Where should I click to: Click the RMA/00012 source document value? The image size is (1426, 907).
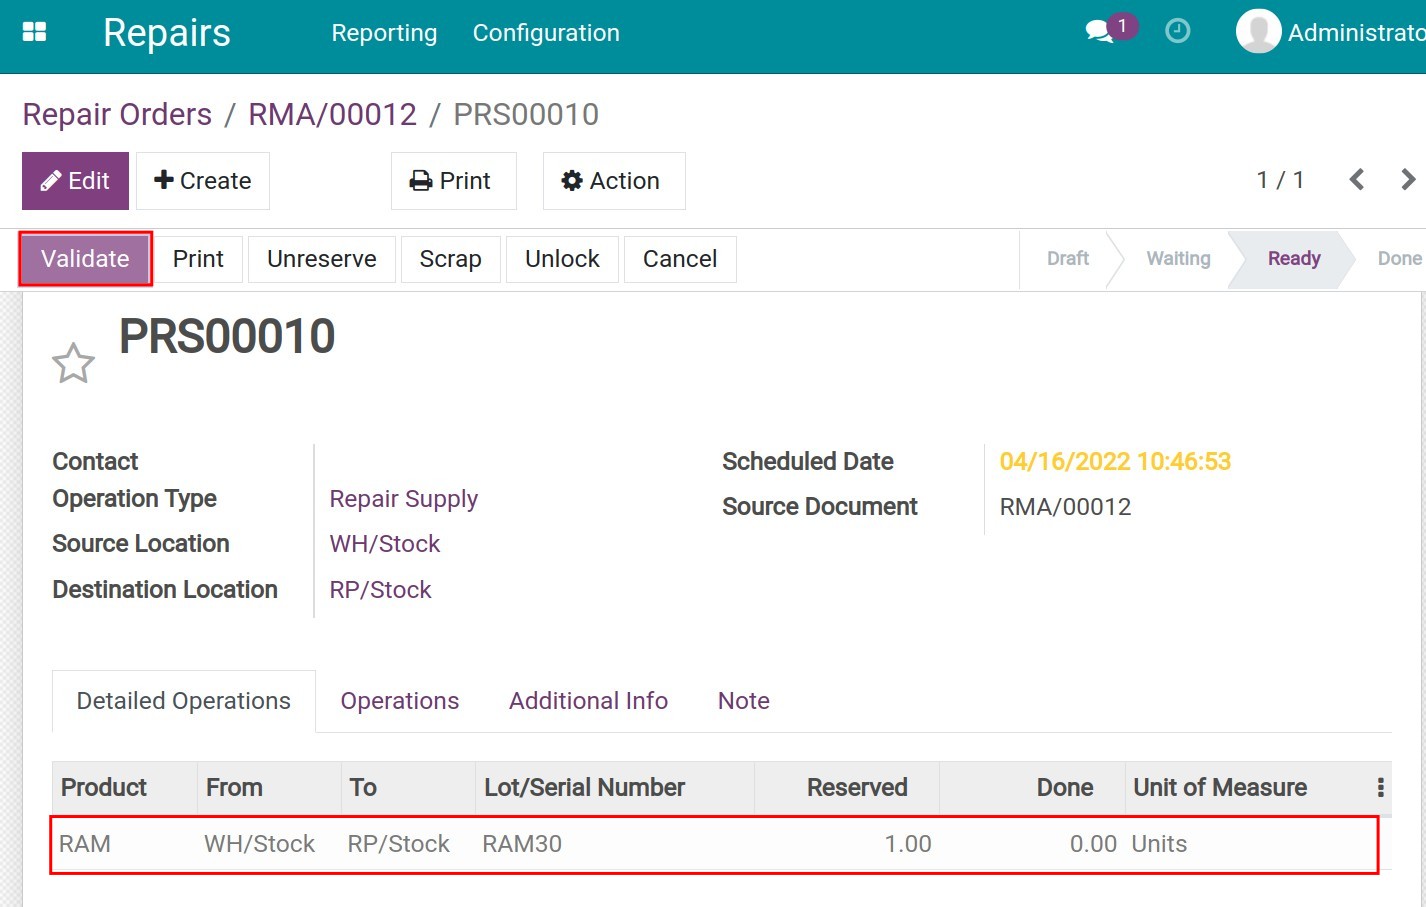click(x=1065, y=507)
